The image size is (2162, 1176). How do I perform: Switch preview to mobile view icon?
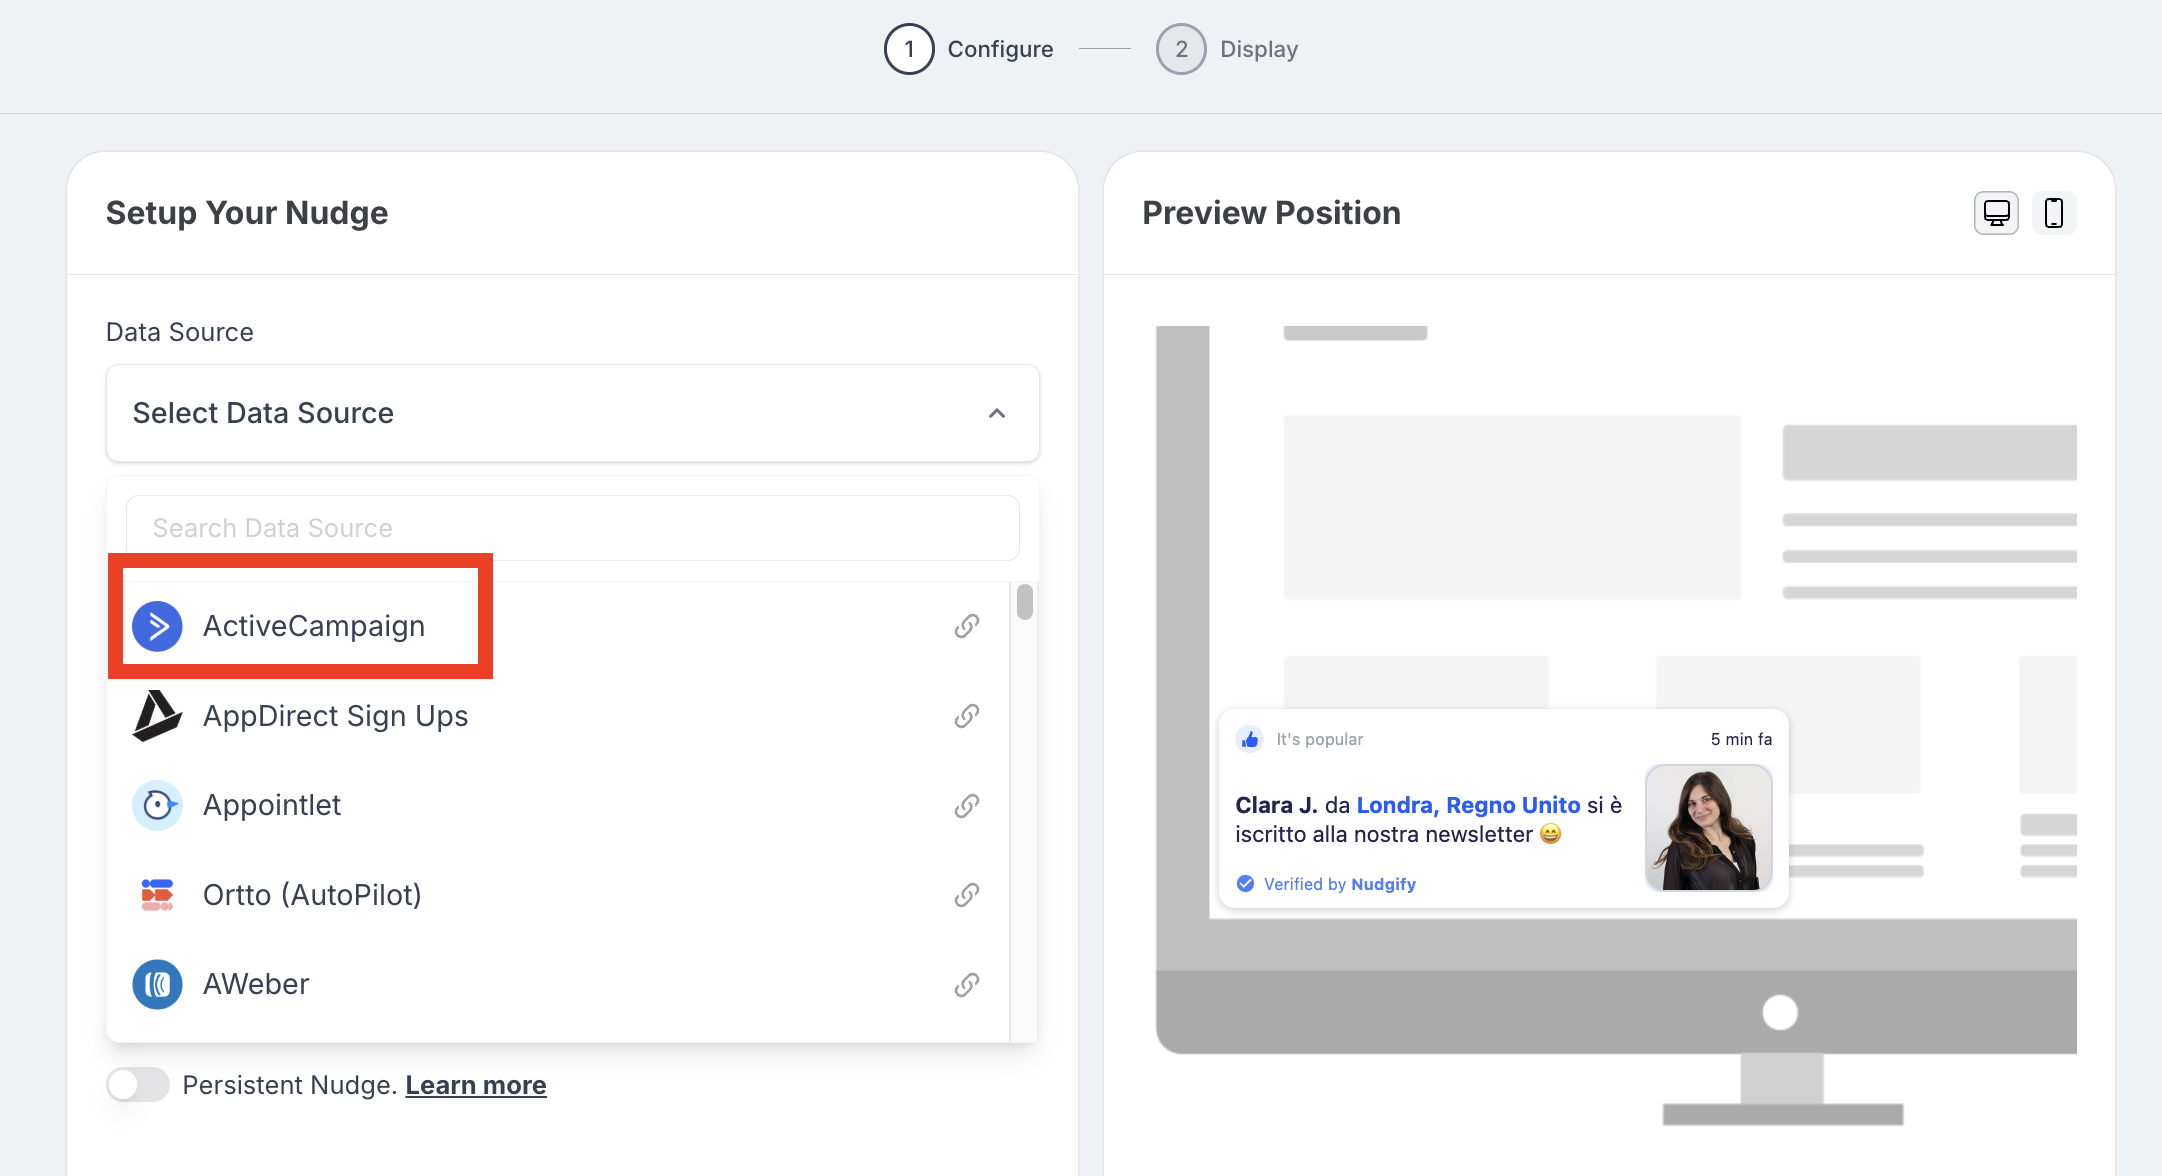[2054, 213]
